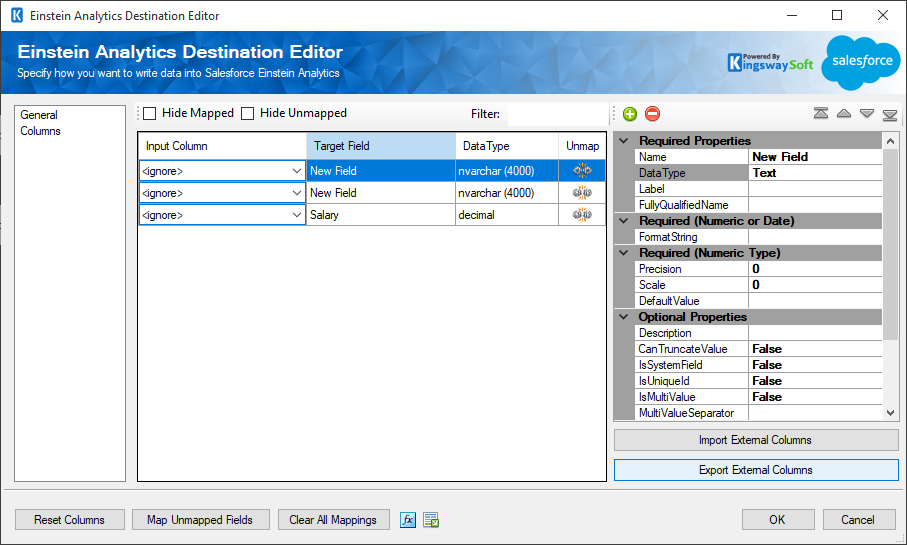Edit the Scale property value
Screen dimensions: 907x545
(x=815, y=285)
